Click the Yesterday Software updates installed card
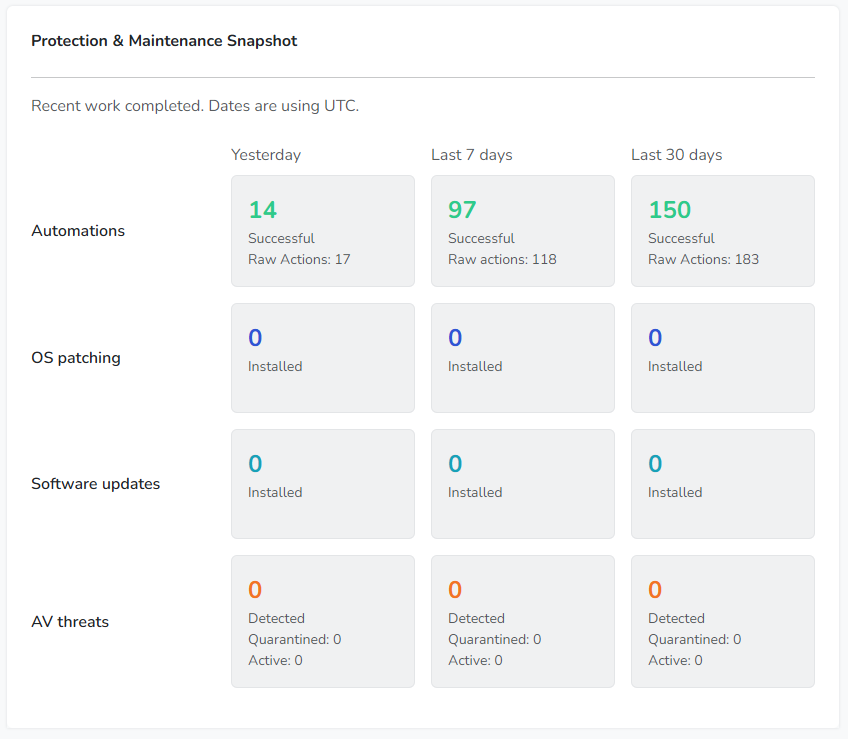848x739 pixels. pyautogui.click(x=322, y=484)
